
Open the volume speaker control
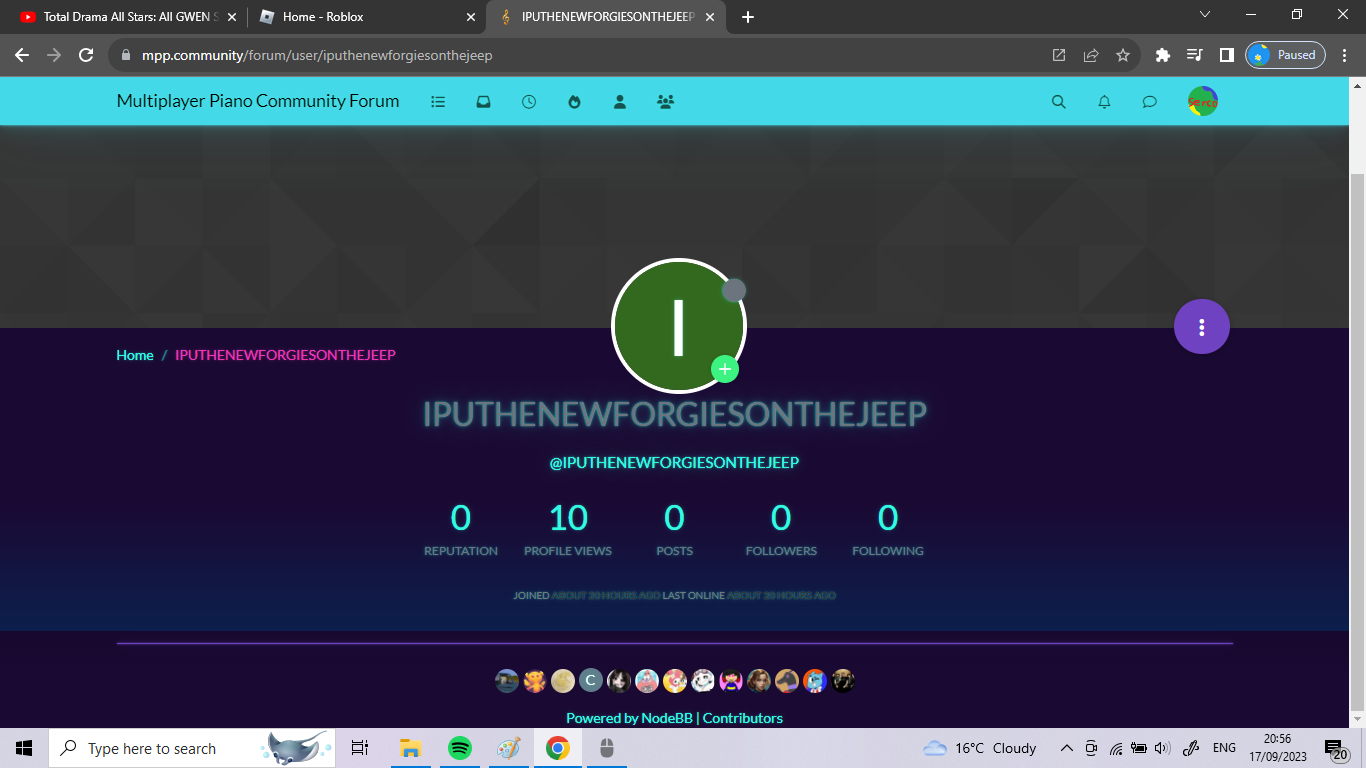[1162, 748]
